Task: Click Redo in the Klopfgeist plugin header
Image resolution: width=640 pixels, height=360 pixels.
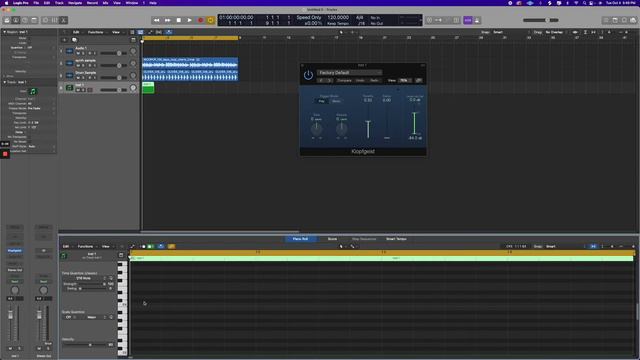Action: click(x=374, y=80)
